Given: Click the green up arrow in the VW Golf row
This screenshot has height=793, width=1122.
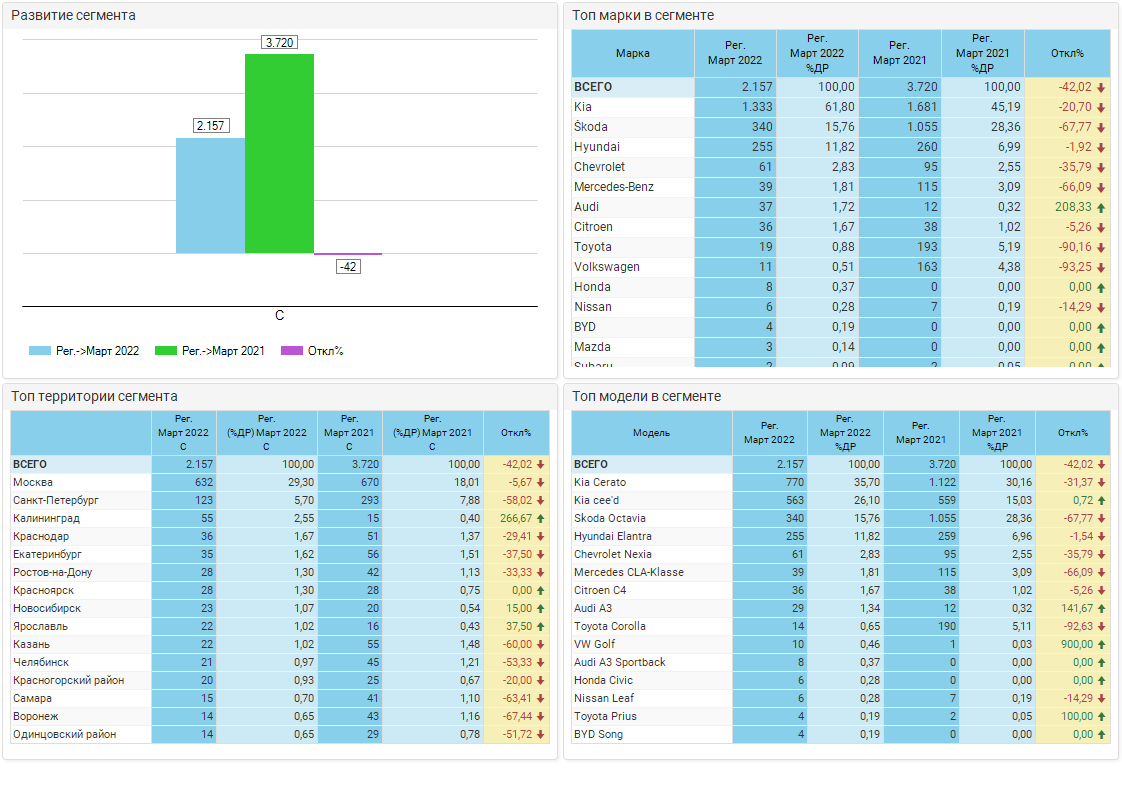Looking at the screenshot, I should coord(1101,644).
